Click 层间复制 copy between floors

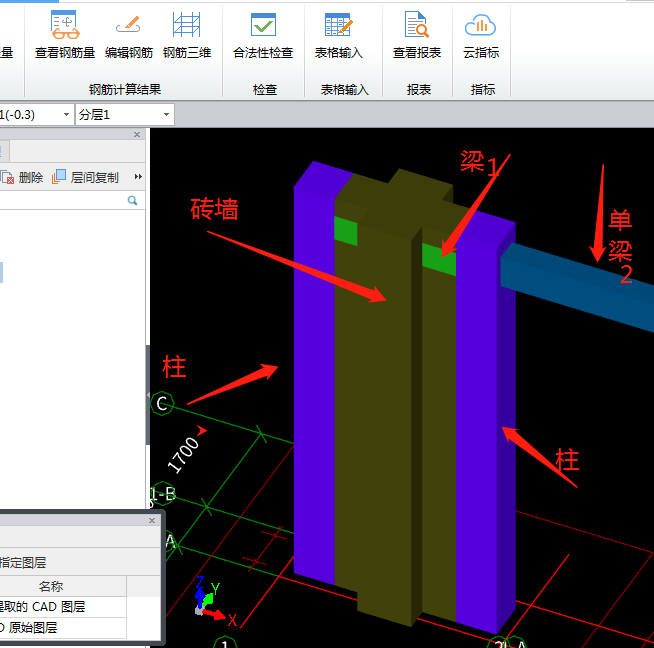coord(86,177)
